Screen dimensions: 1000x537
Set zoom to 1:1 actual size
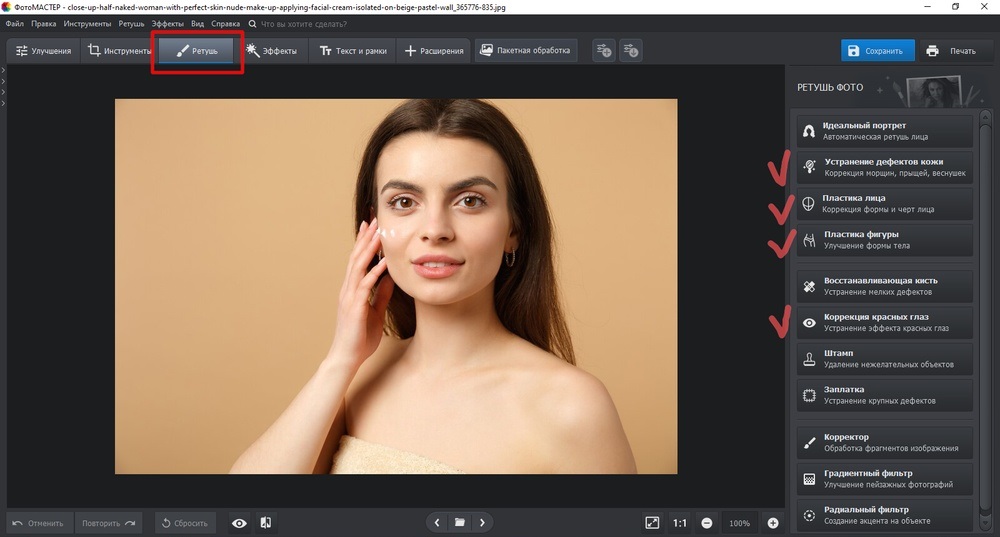pos(680,523)
